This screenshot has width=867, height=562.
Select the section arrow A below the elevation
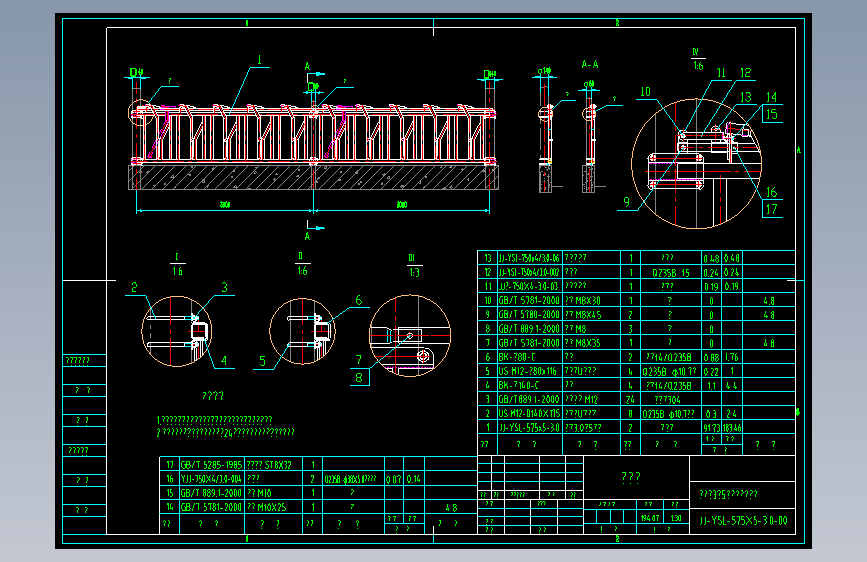tap(308, 236)
